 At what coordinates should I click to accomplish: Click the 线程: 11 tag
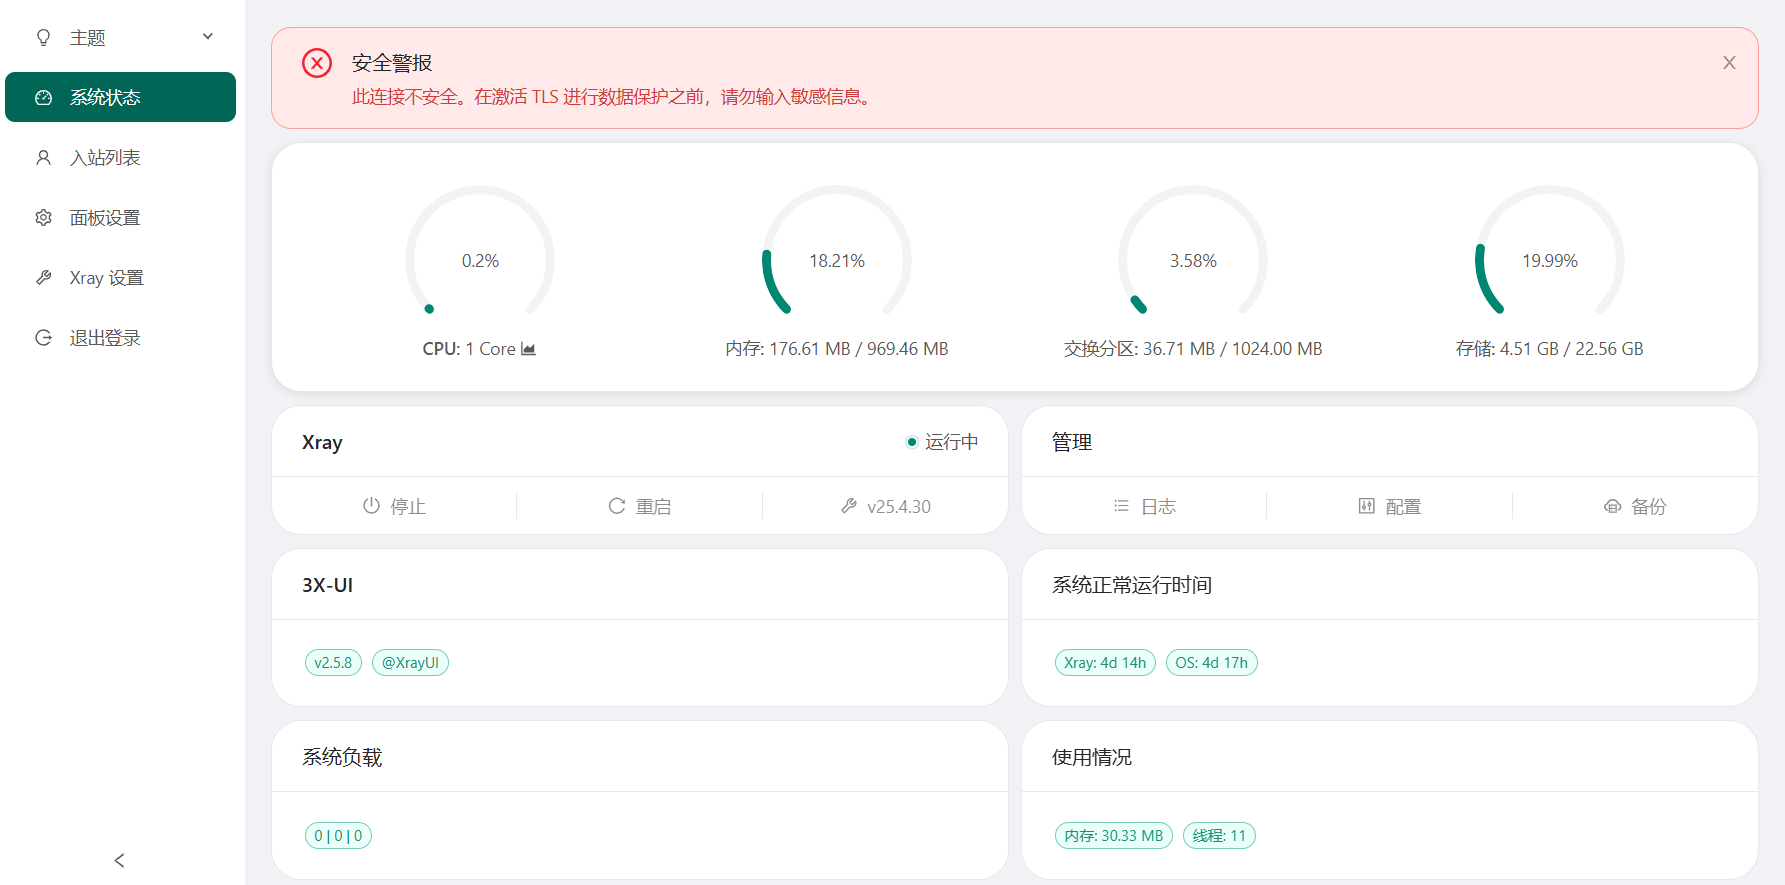coord(1219,835)
